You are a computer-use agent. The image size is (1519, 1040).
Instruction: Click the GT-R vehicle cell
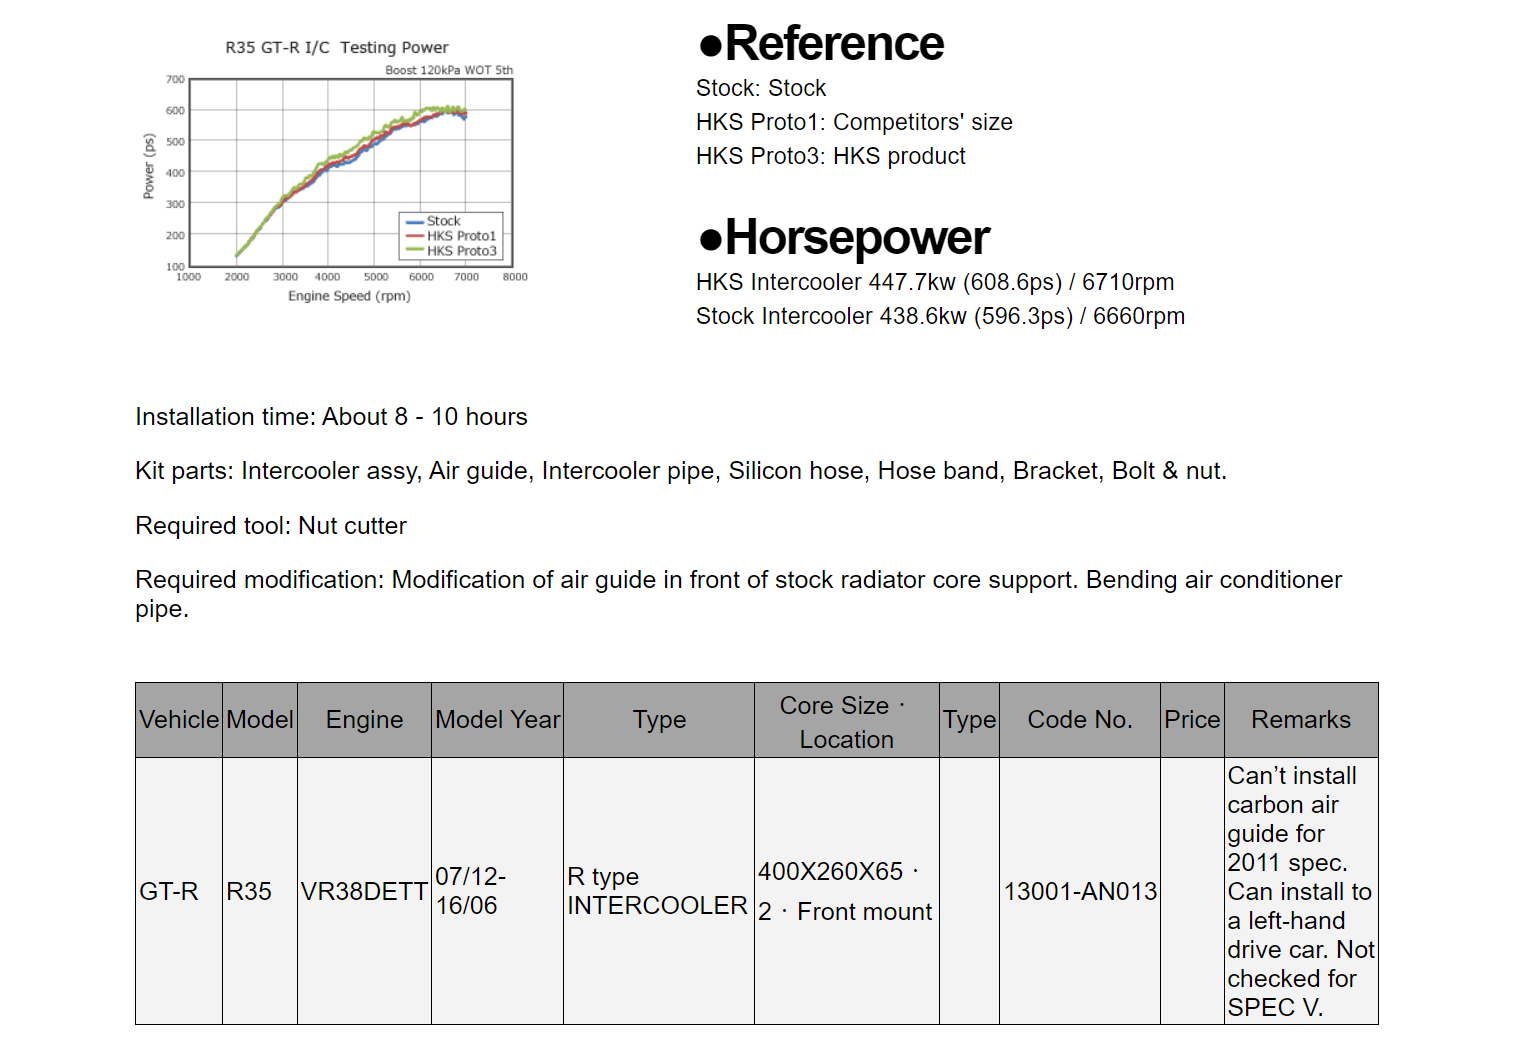pos(179,891)
